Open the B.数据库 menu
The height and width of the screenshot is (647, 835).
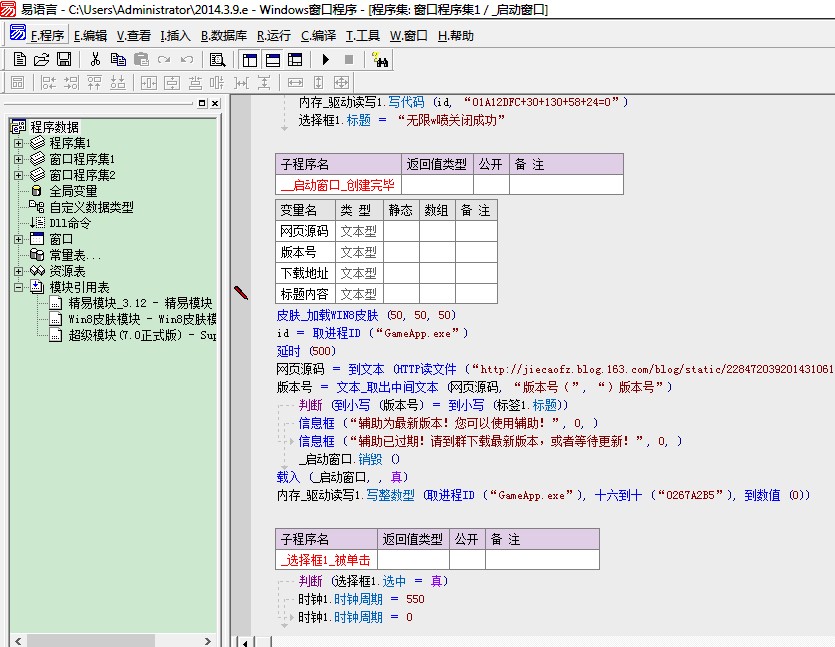pos(224,36)
